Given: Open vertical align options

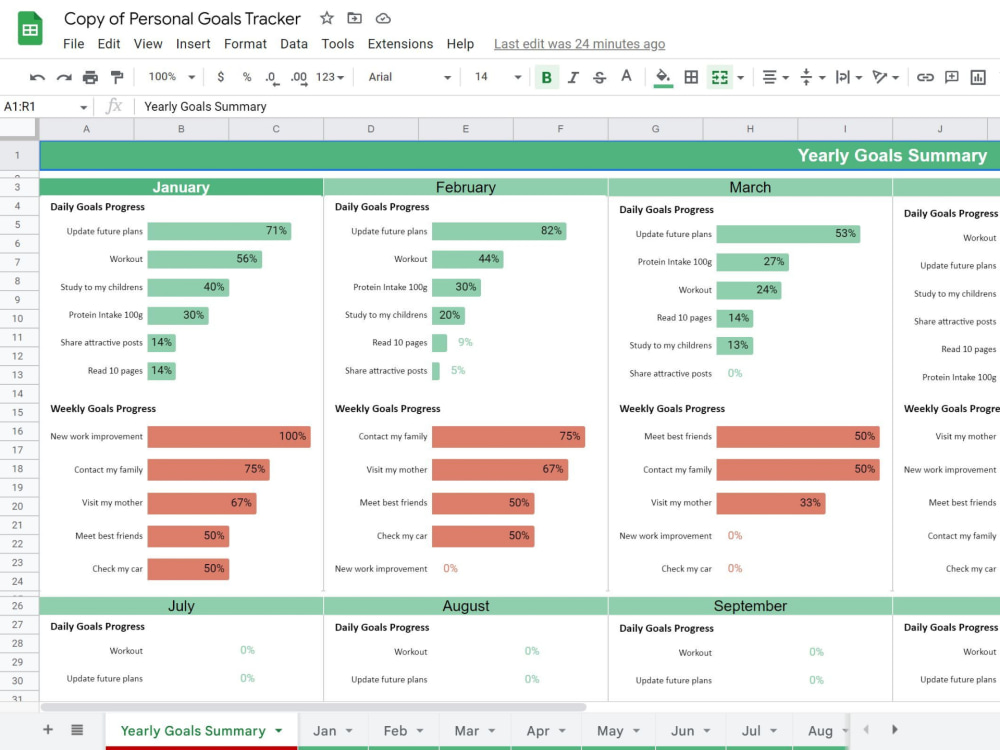Looking at the screenshot, I should 812,77.
